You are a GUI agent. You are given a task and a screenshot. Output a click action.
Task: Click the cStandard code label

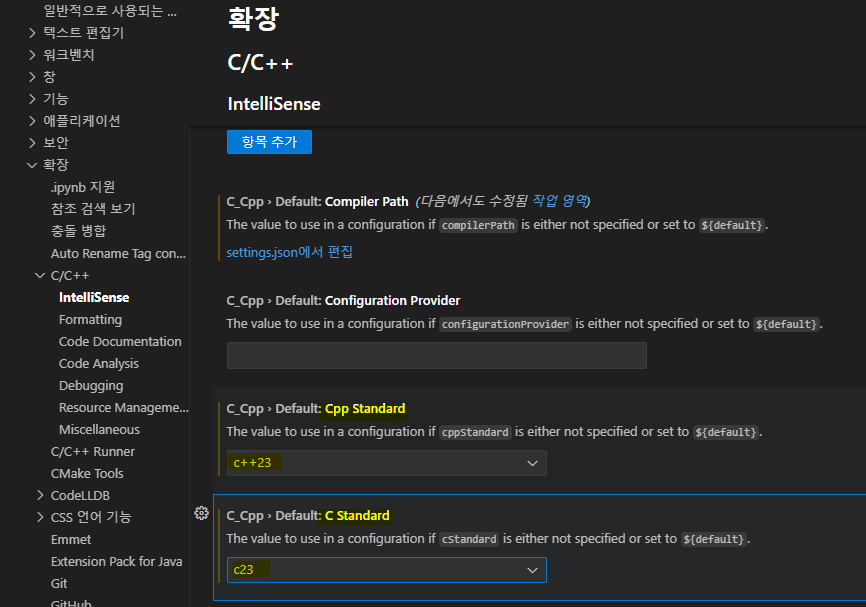[469, 539]
